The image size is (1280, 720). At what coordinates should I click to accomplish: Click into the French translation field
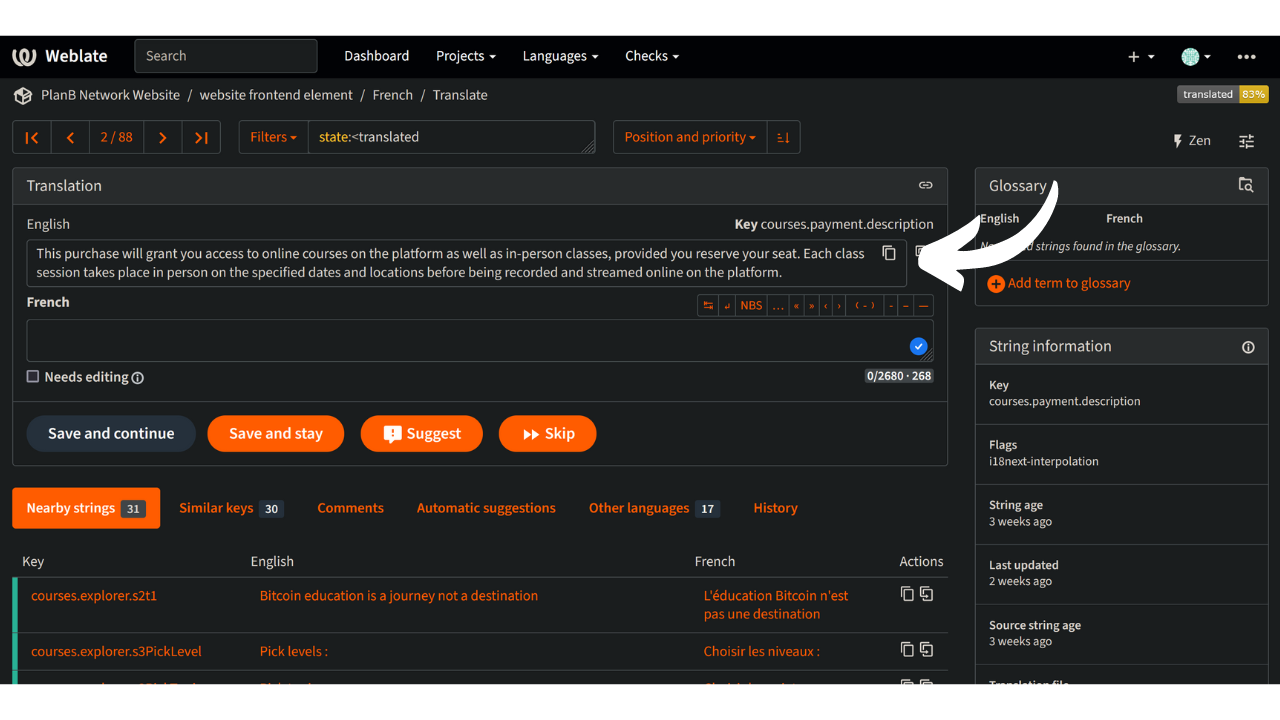[x=480, y=341]
